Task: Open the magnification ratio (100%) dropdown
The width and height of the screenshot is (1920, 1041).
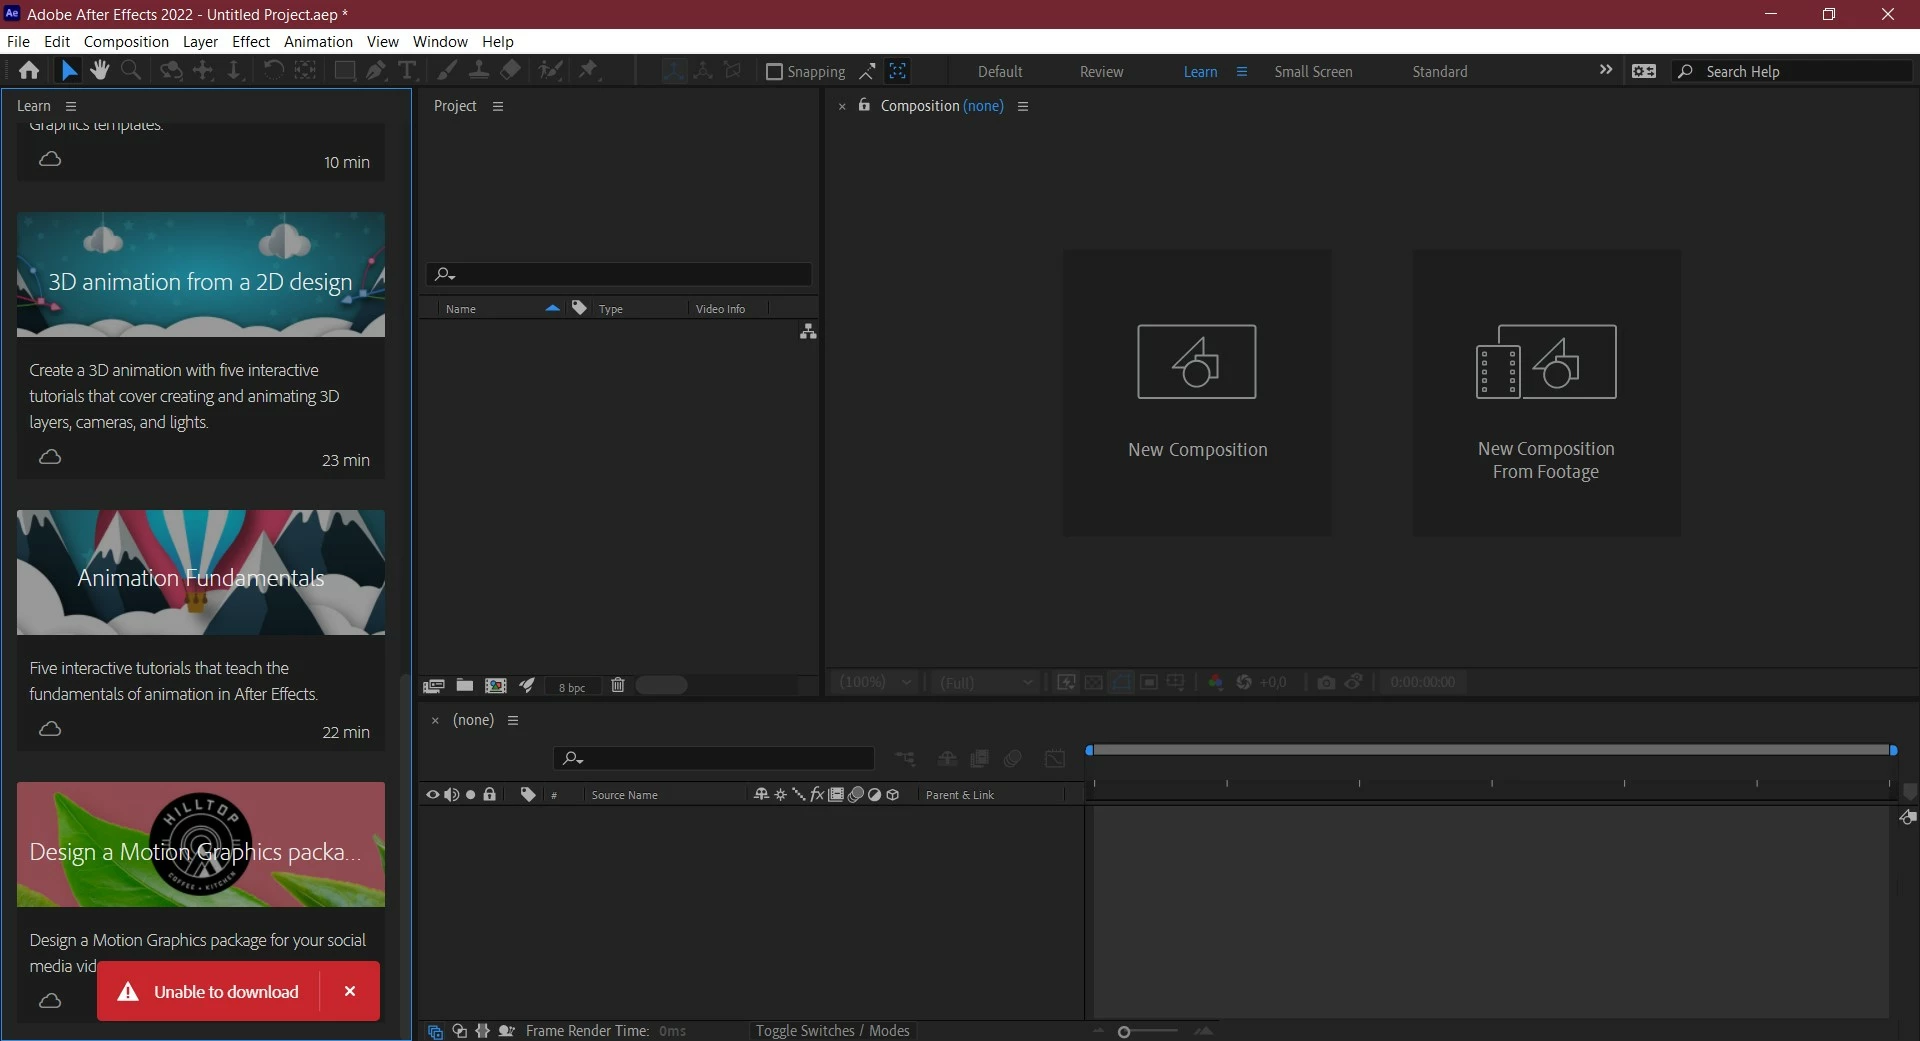Action: (875, 682)
